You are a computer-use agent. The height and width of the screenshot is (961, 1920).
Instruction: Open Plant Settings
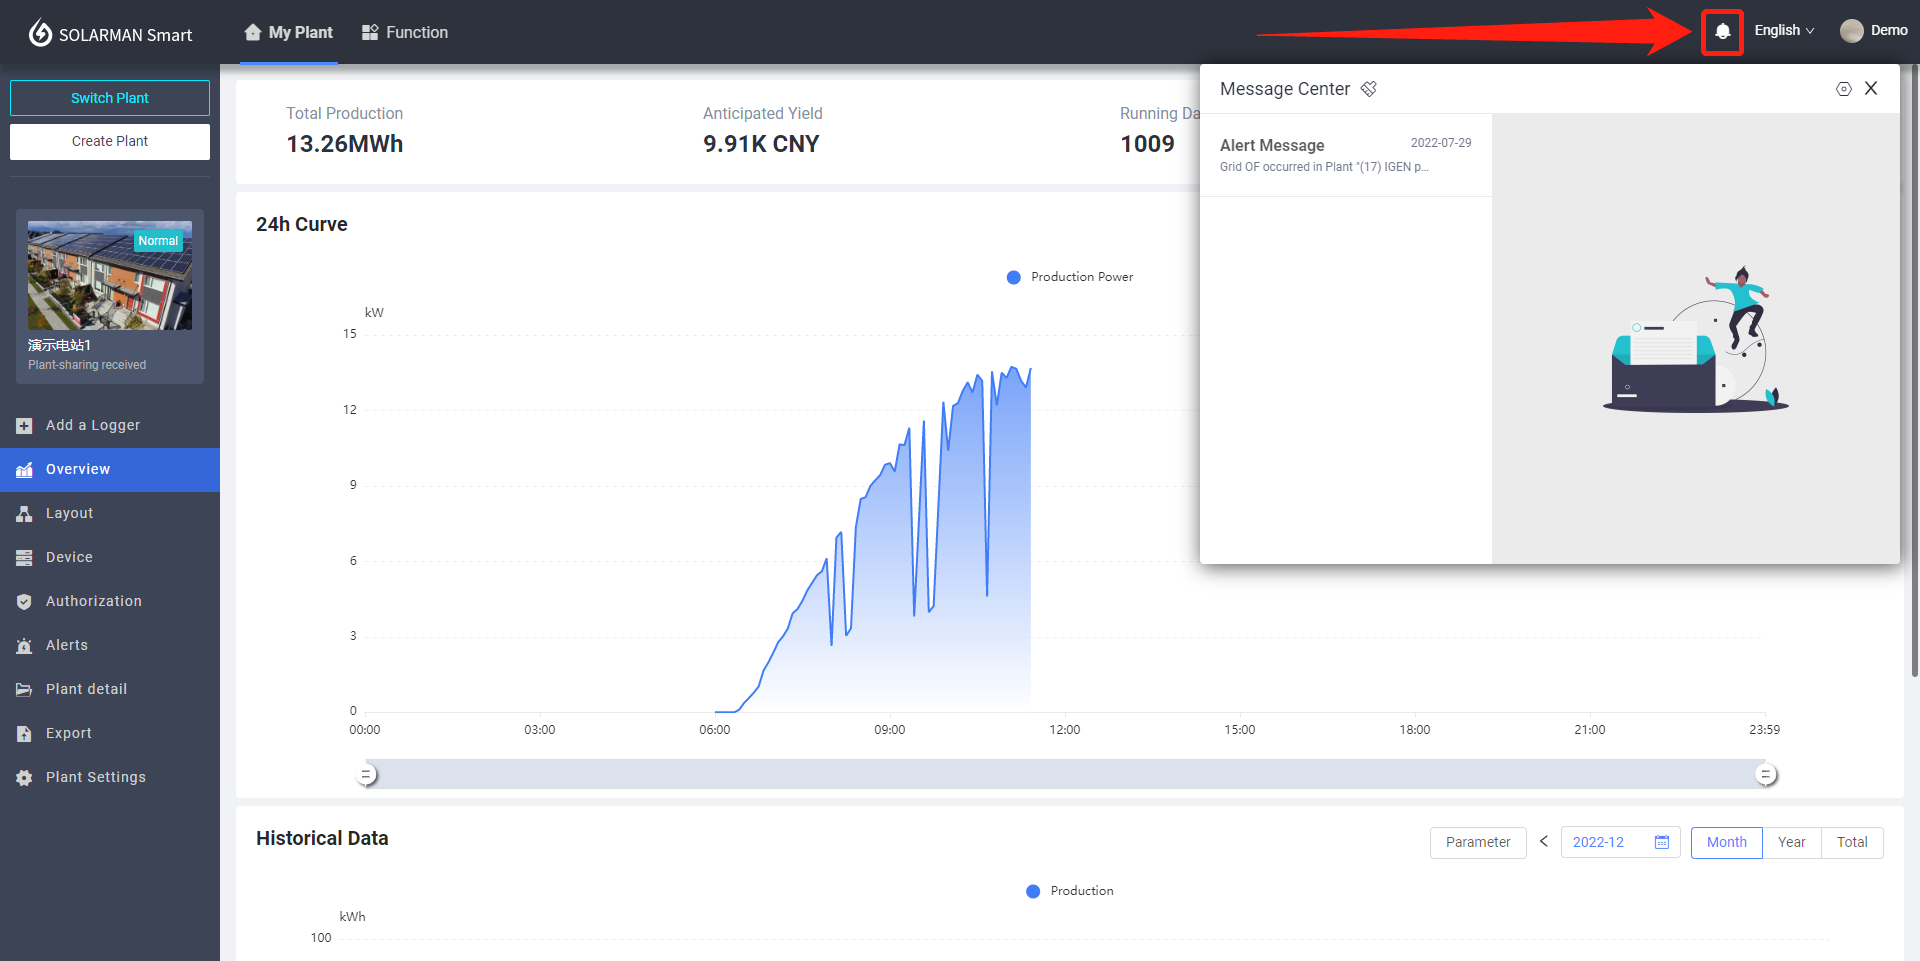110,777
